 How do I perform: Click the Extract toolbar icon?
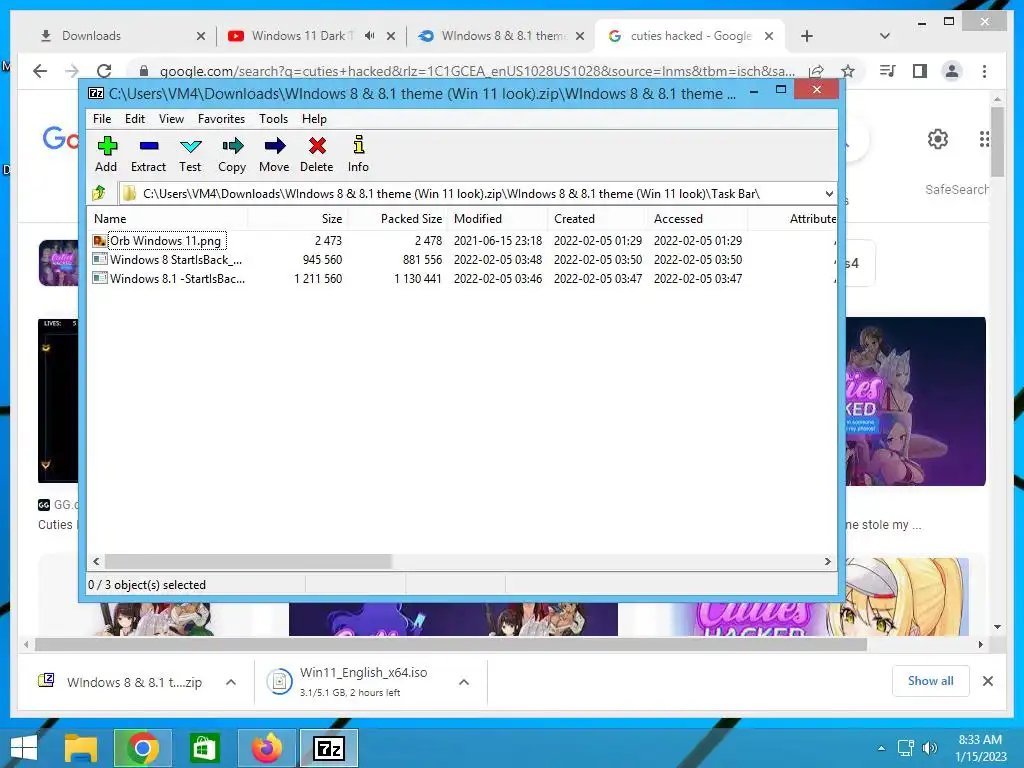pos(148,154)
